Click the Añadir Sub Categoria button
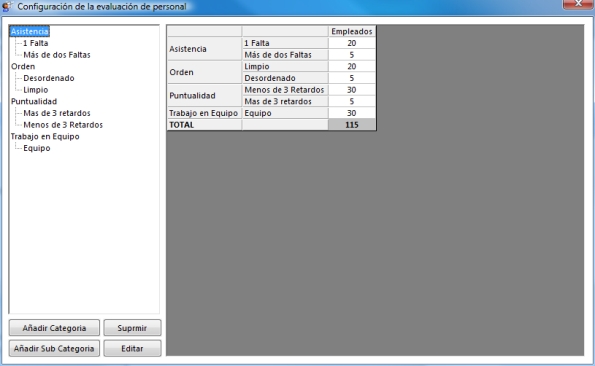595x366 pixels. 54,349
